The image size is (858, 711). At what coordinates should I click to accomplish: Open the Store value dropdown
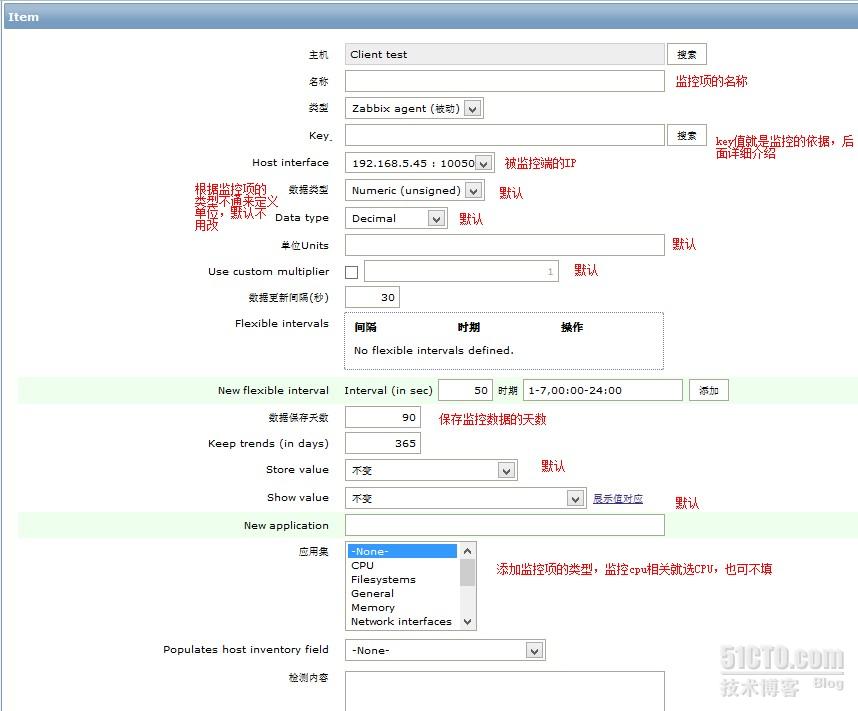[431, 470]
